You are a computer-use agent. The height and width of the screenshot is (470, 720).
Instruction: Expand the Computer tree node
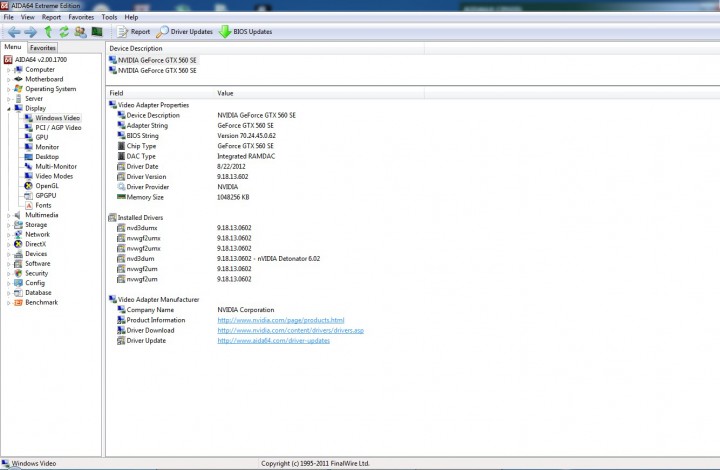[8, 70]
